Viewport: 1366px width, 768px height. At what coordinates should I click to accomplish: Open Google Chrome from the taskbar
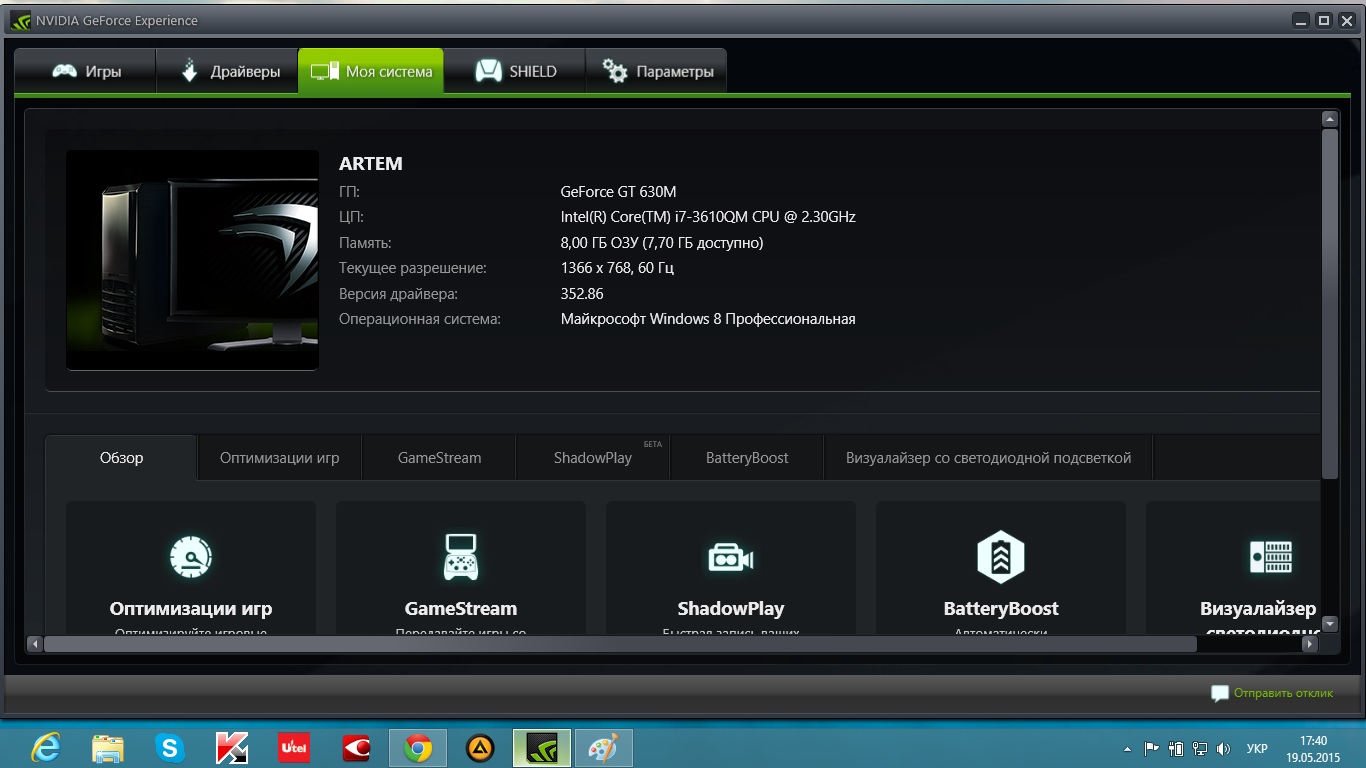click(418, 748)
